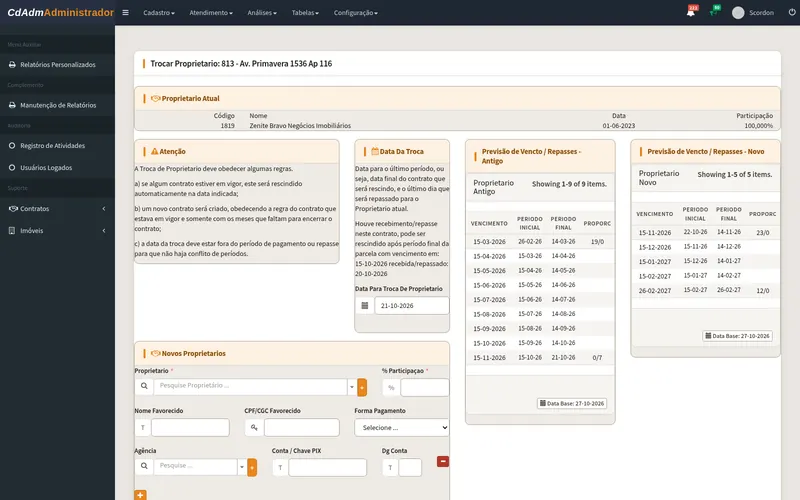Viewport: 800px width, 500px height.
Task: Open Relatórios Personalizados in sidebar
Action: tap(57, 65)
